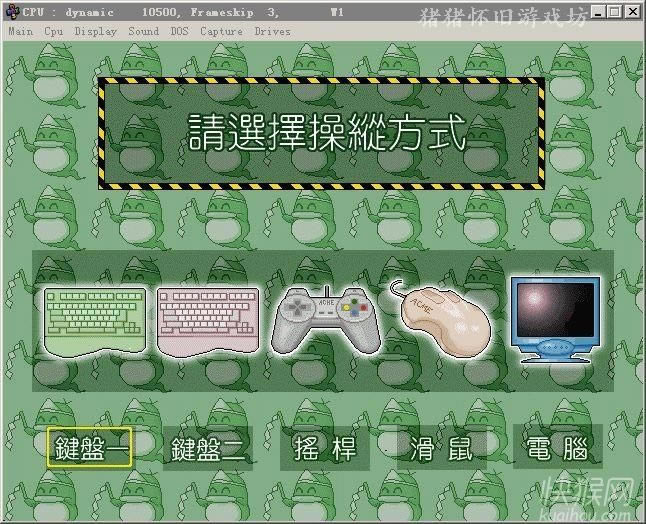Open the Display menu
Image resolution: width=646 pixels, height=524 pixels.
[95, 31]
